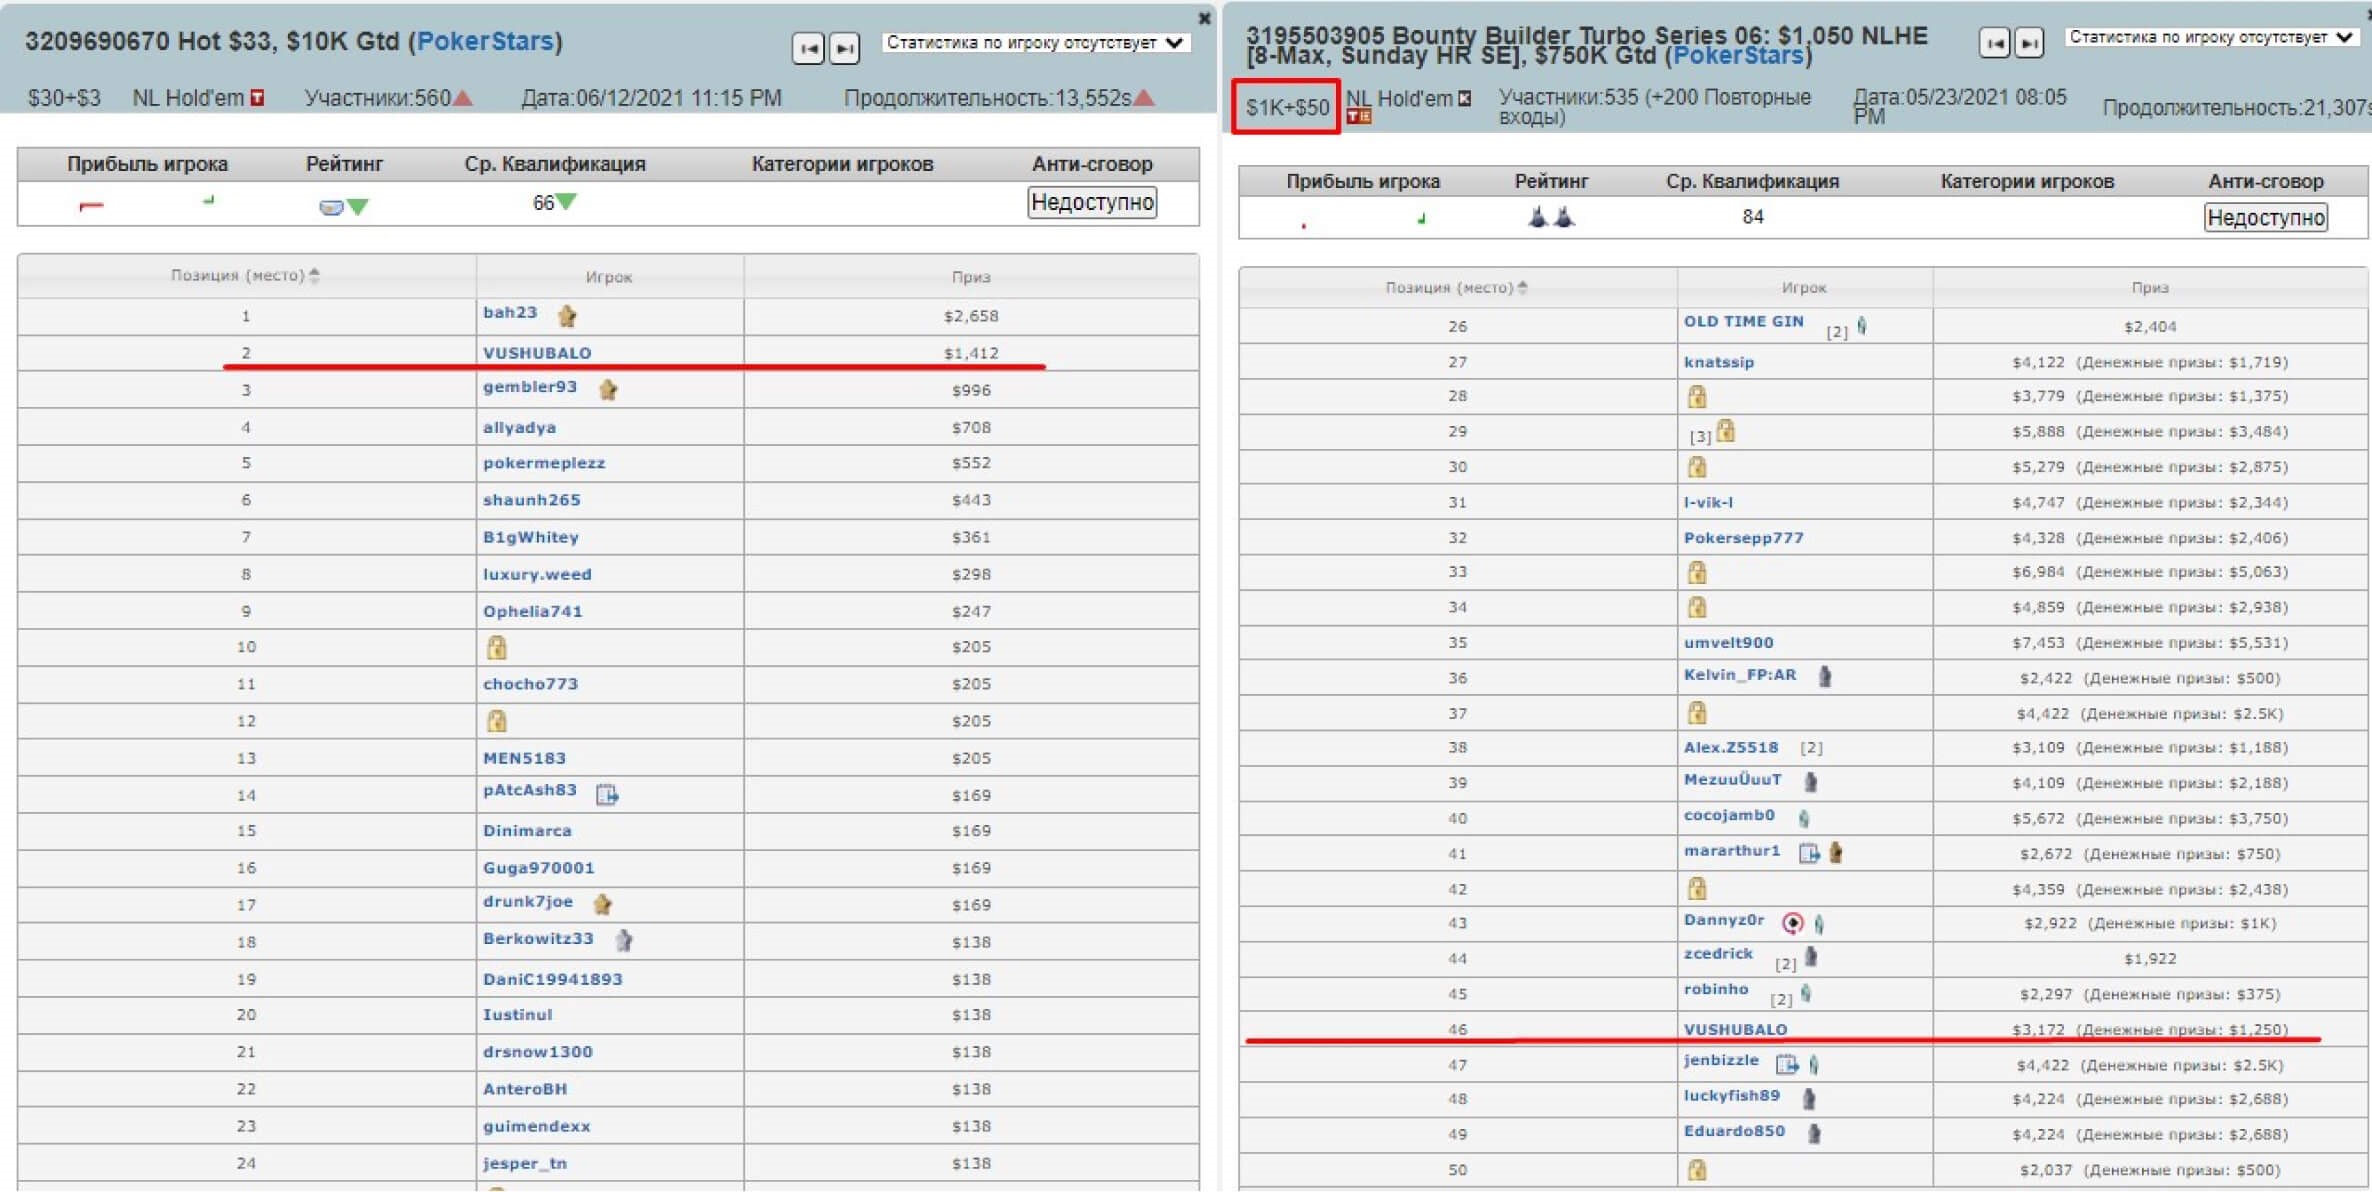The image size is (2372, 1192).
Task: Open player statistics dropdown in left panel
Action: point(1035,43)
